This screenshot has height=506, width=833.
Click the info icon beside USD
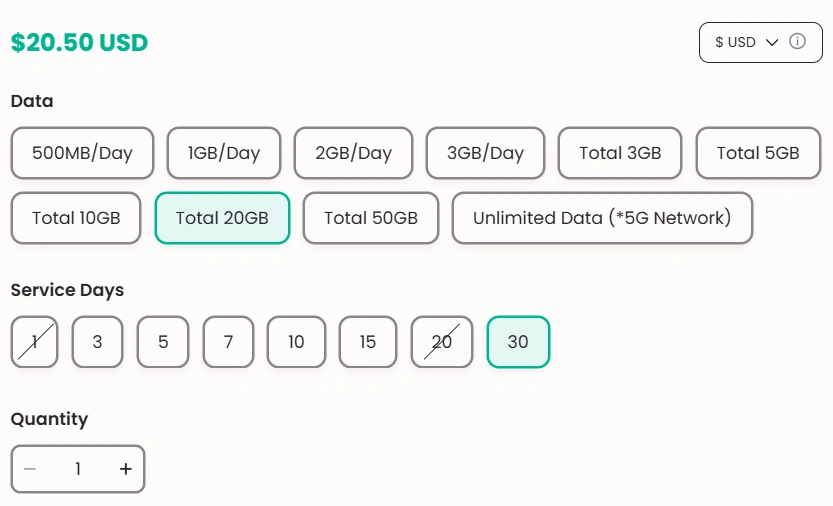(797, 42)
